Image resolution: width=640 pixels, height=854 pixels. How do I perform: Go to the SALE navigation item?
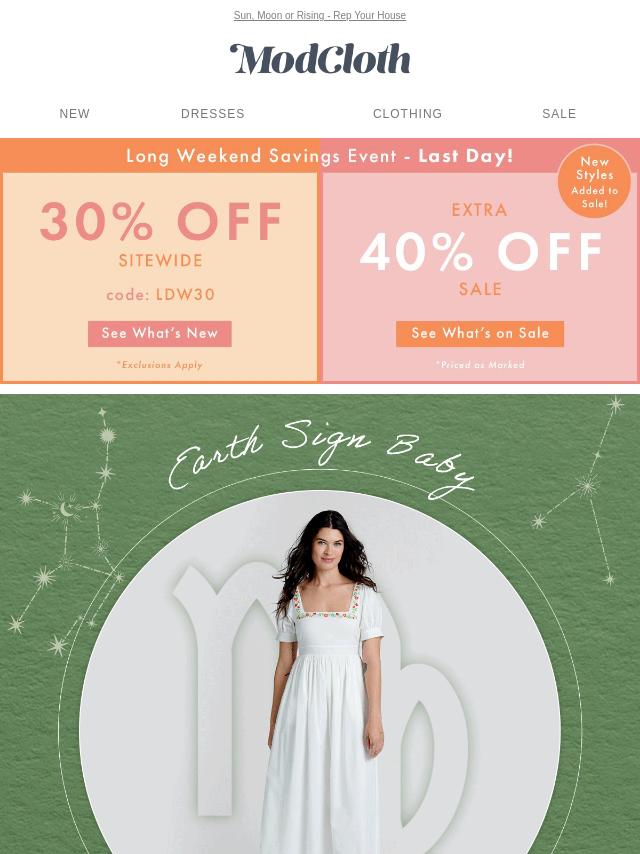[559, 113]
